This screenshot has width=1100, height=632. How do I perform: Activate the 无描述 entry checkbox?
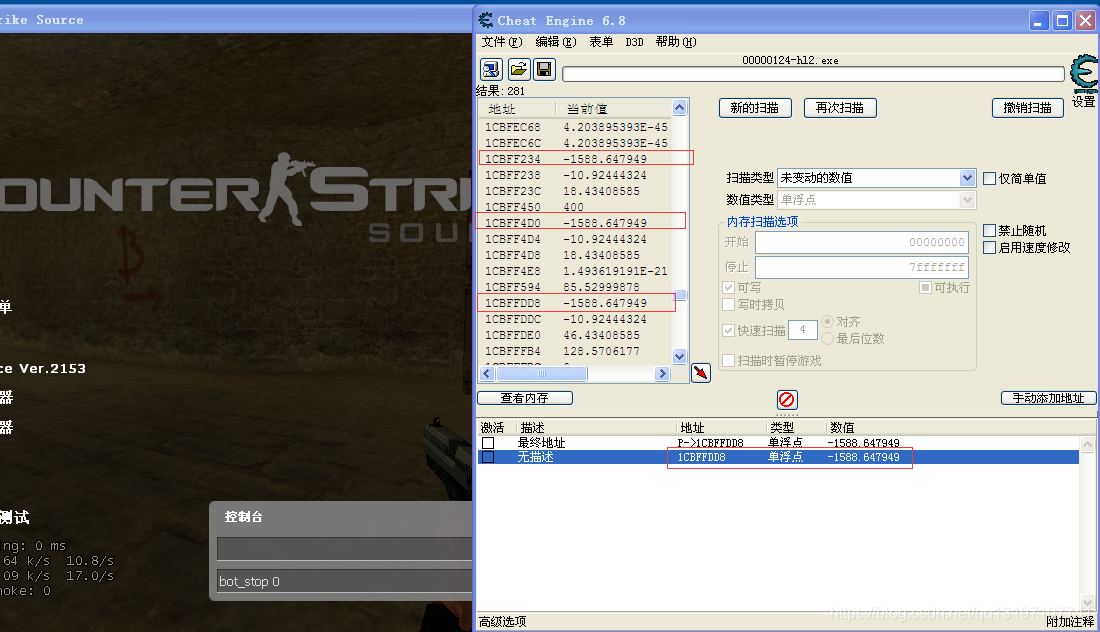point(488,457)
